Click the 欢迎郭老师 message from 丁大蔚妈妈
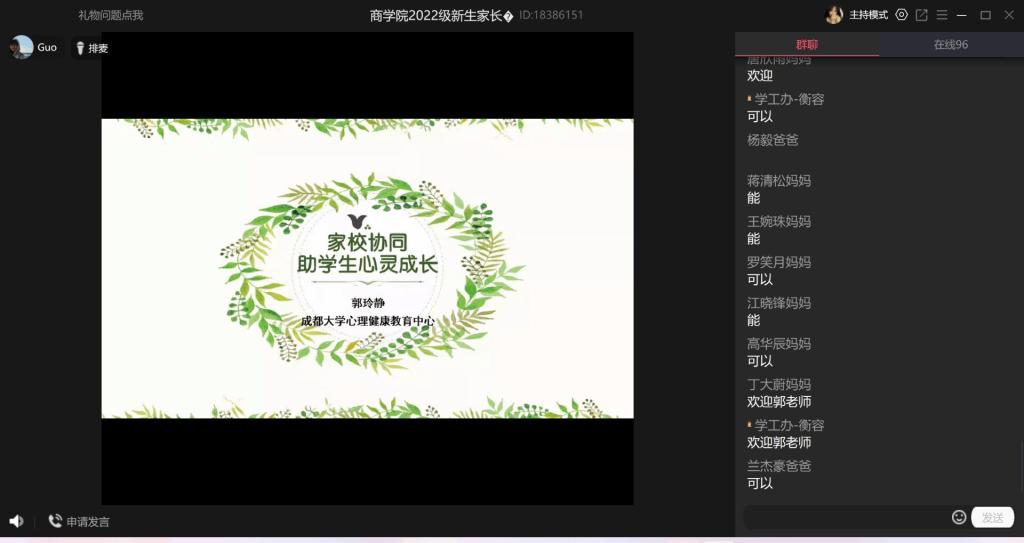The height and width of the screenshot is (543, 1024). pos(779,402)
